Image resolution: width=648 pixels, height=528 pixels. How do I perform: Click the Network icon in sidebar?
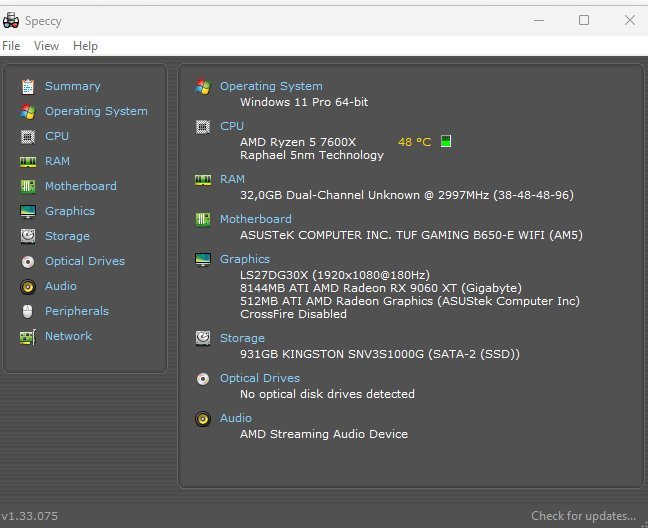(x=27, y=336)
